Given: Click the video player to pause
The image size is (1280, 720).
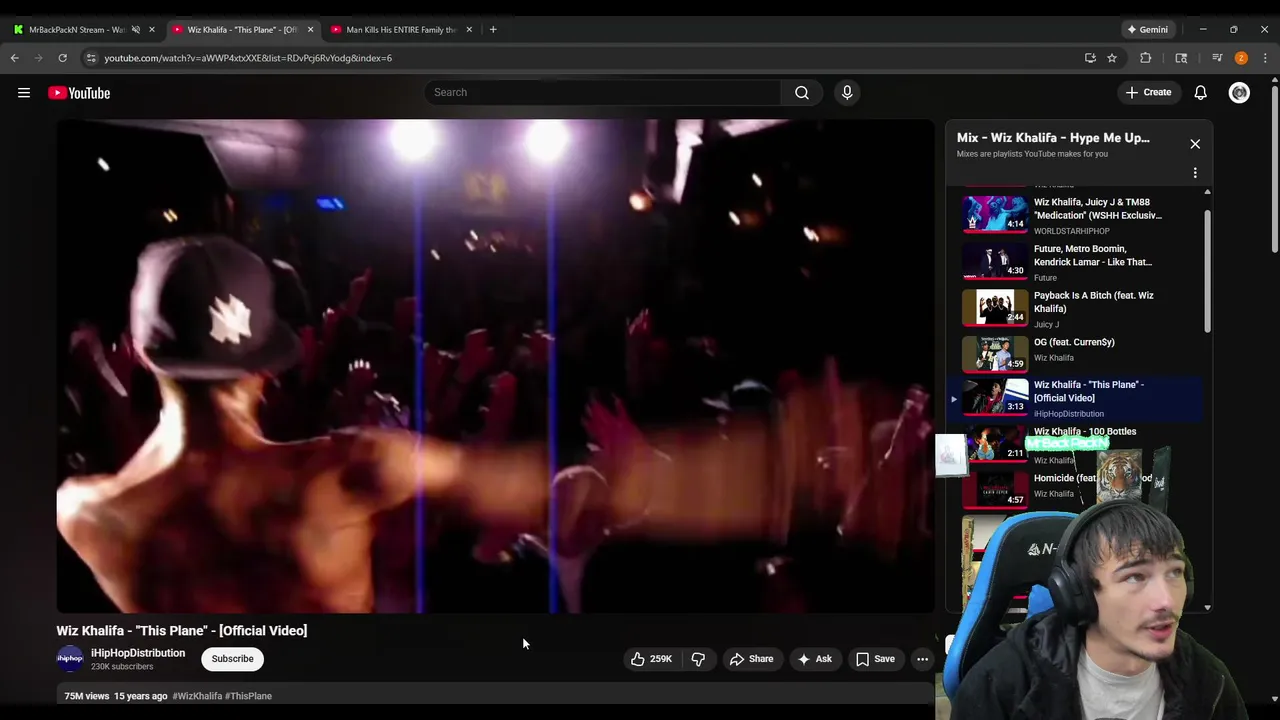Looking at the screenshot, I should (495, 366).
